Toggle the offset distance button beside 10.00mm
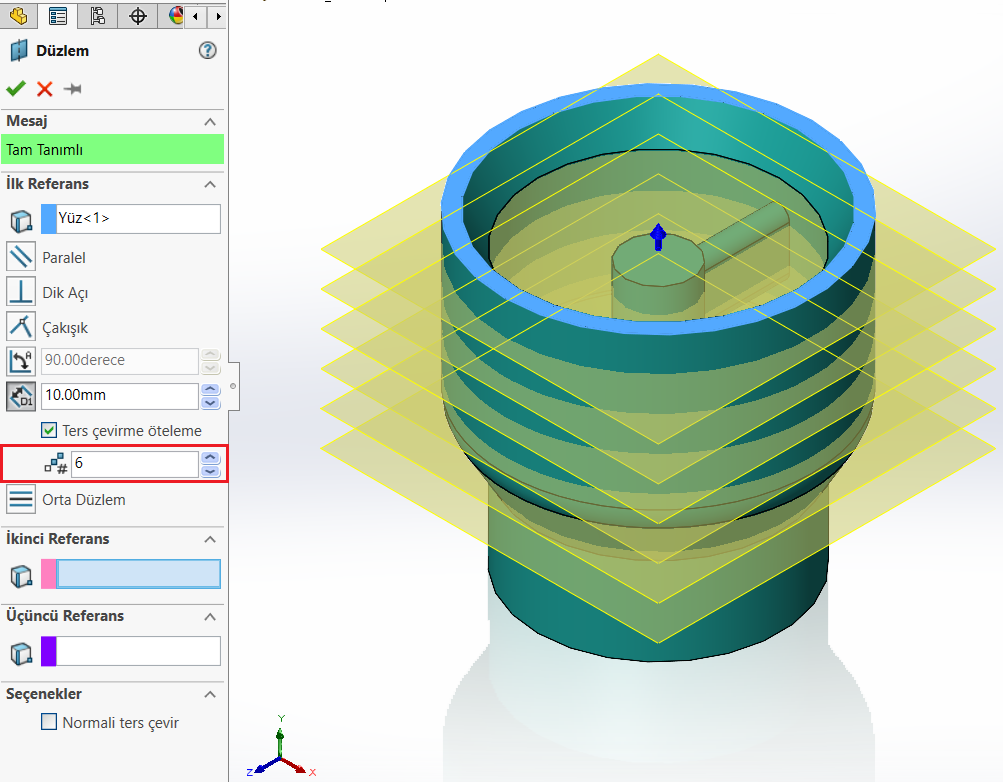Image resolution: width=1003 pixels, height=782 pixels. 21,396
